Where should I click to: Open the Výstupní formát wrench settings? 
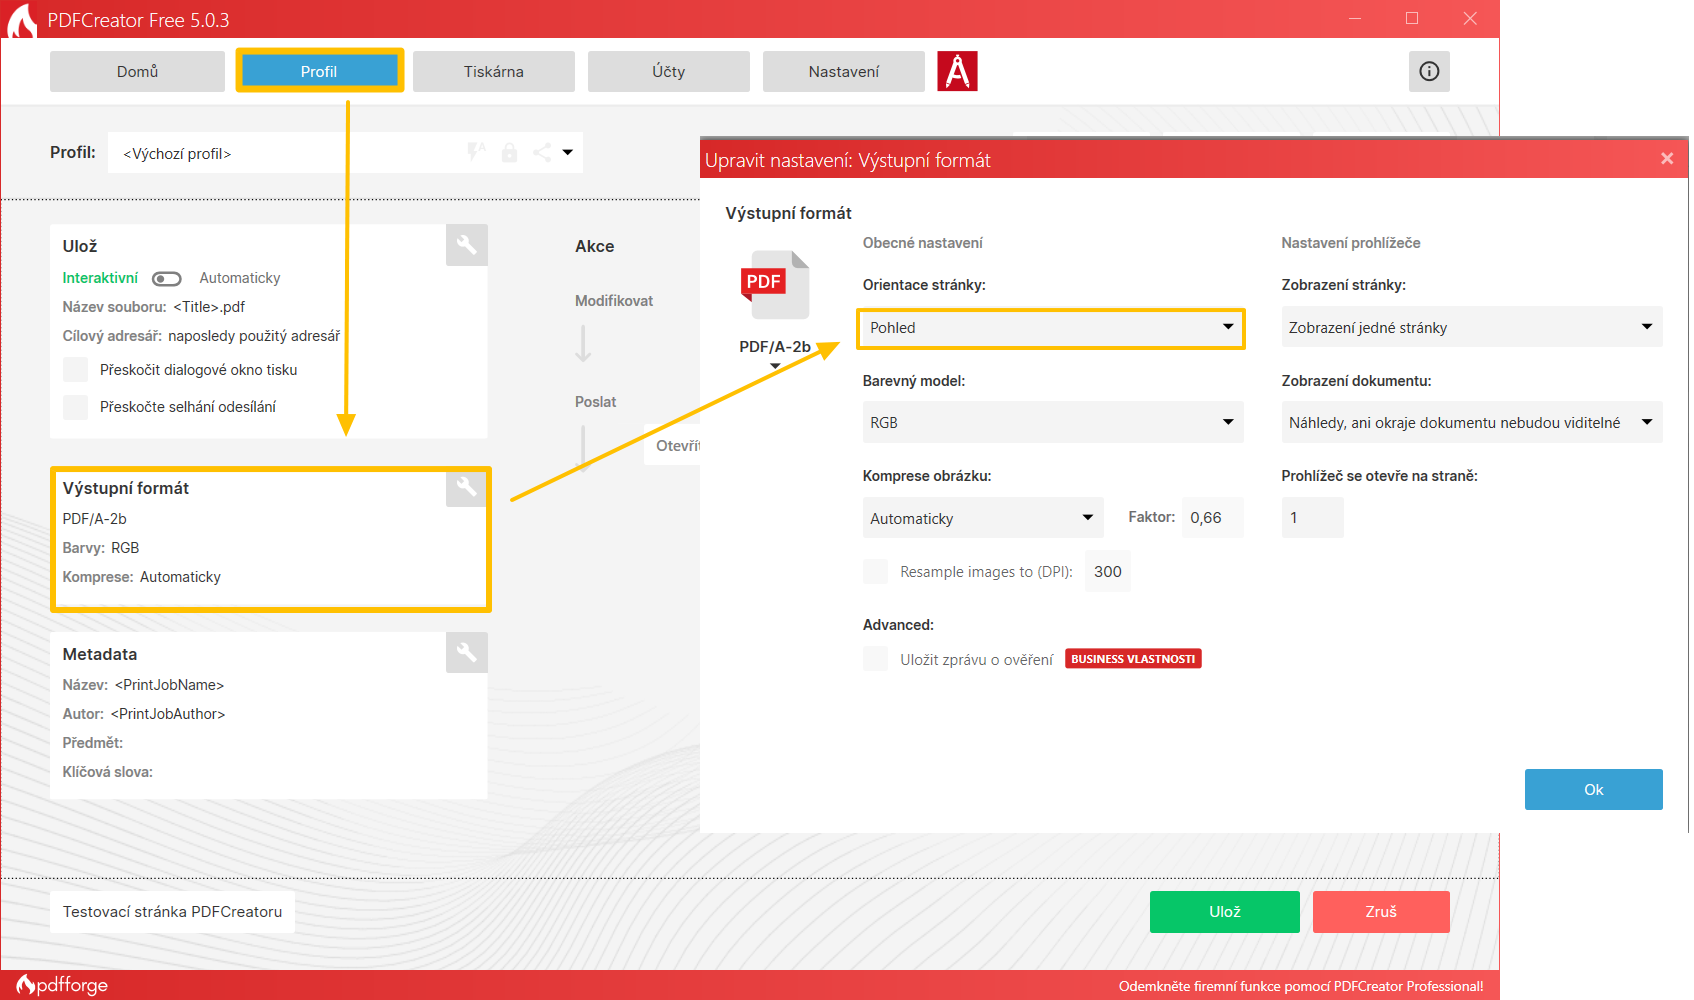tap(466, 487)
